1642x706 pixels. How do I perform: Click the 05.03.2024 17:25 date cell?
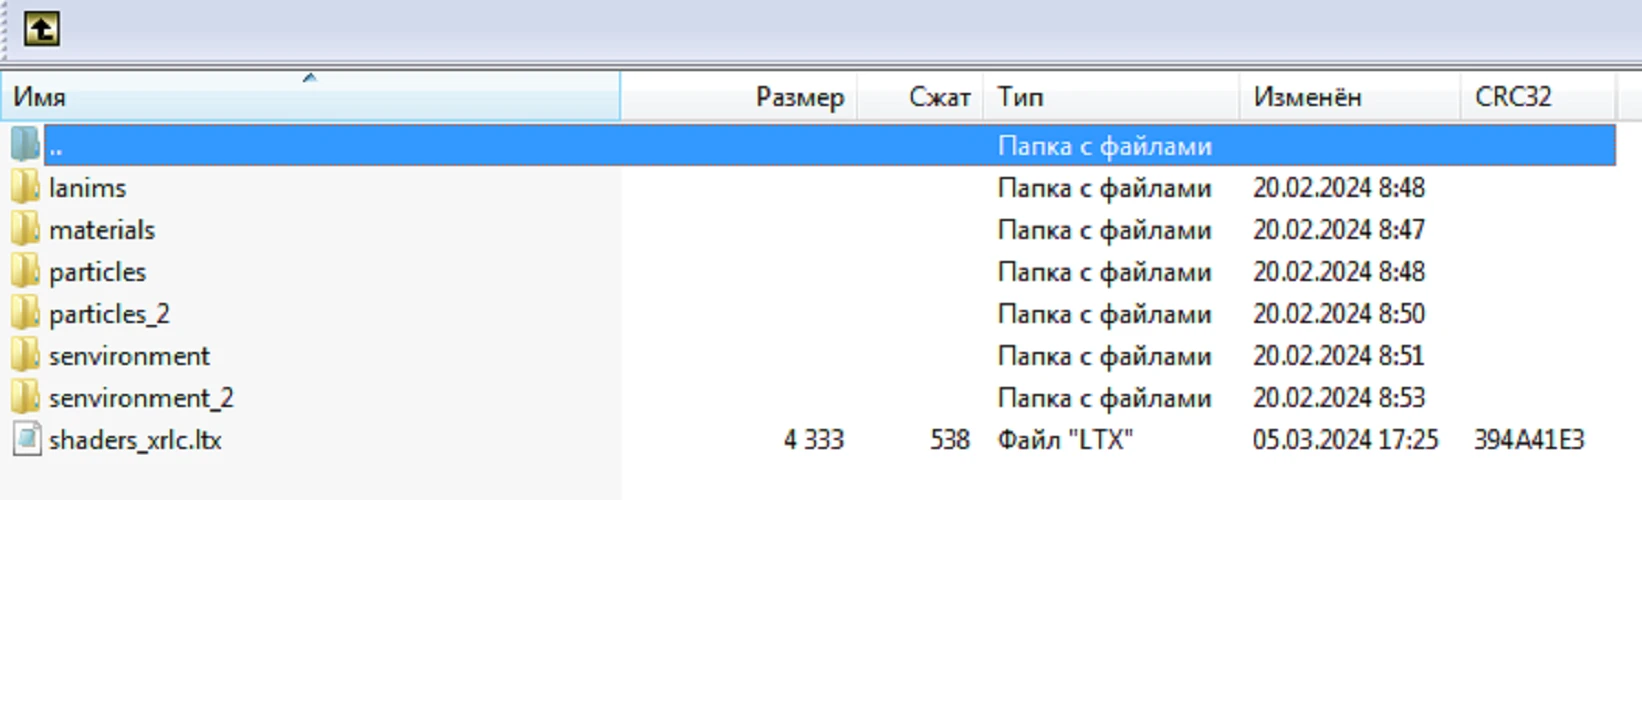pos(1345,440)
